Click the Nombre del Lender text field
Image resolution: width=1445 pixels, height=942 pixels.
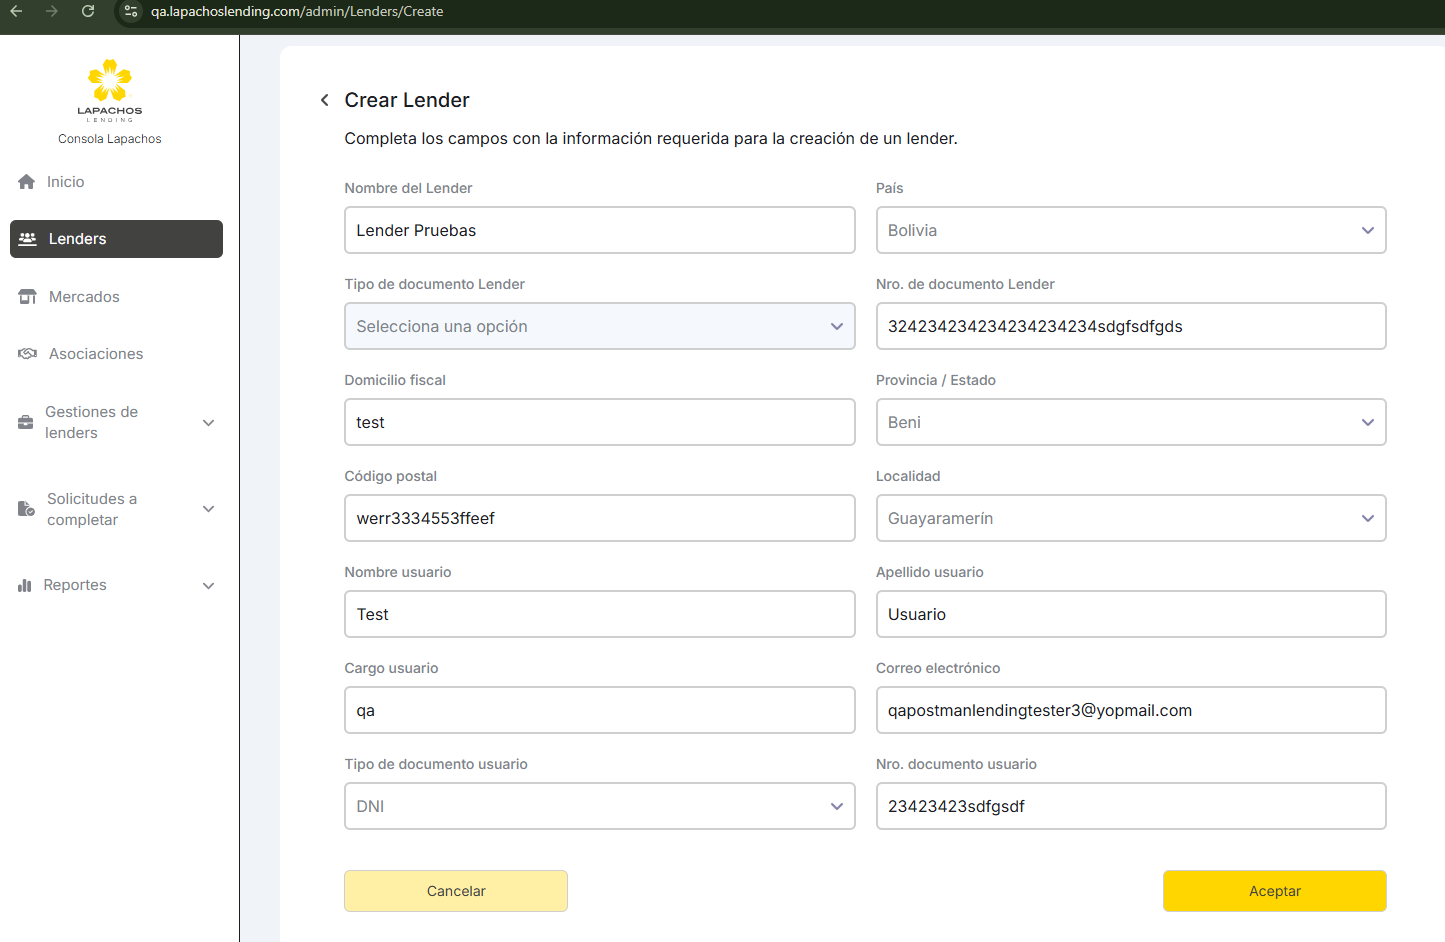599,230
